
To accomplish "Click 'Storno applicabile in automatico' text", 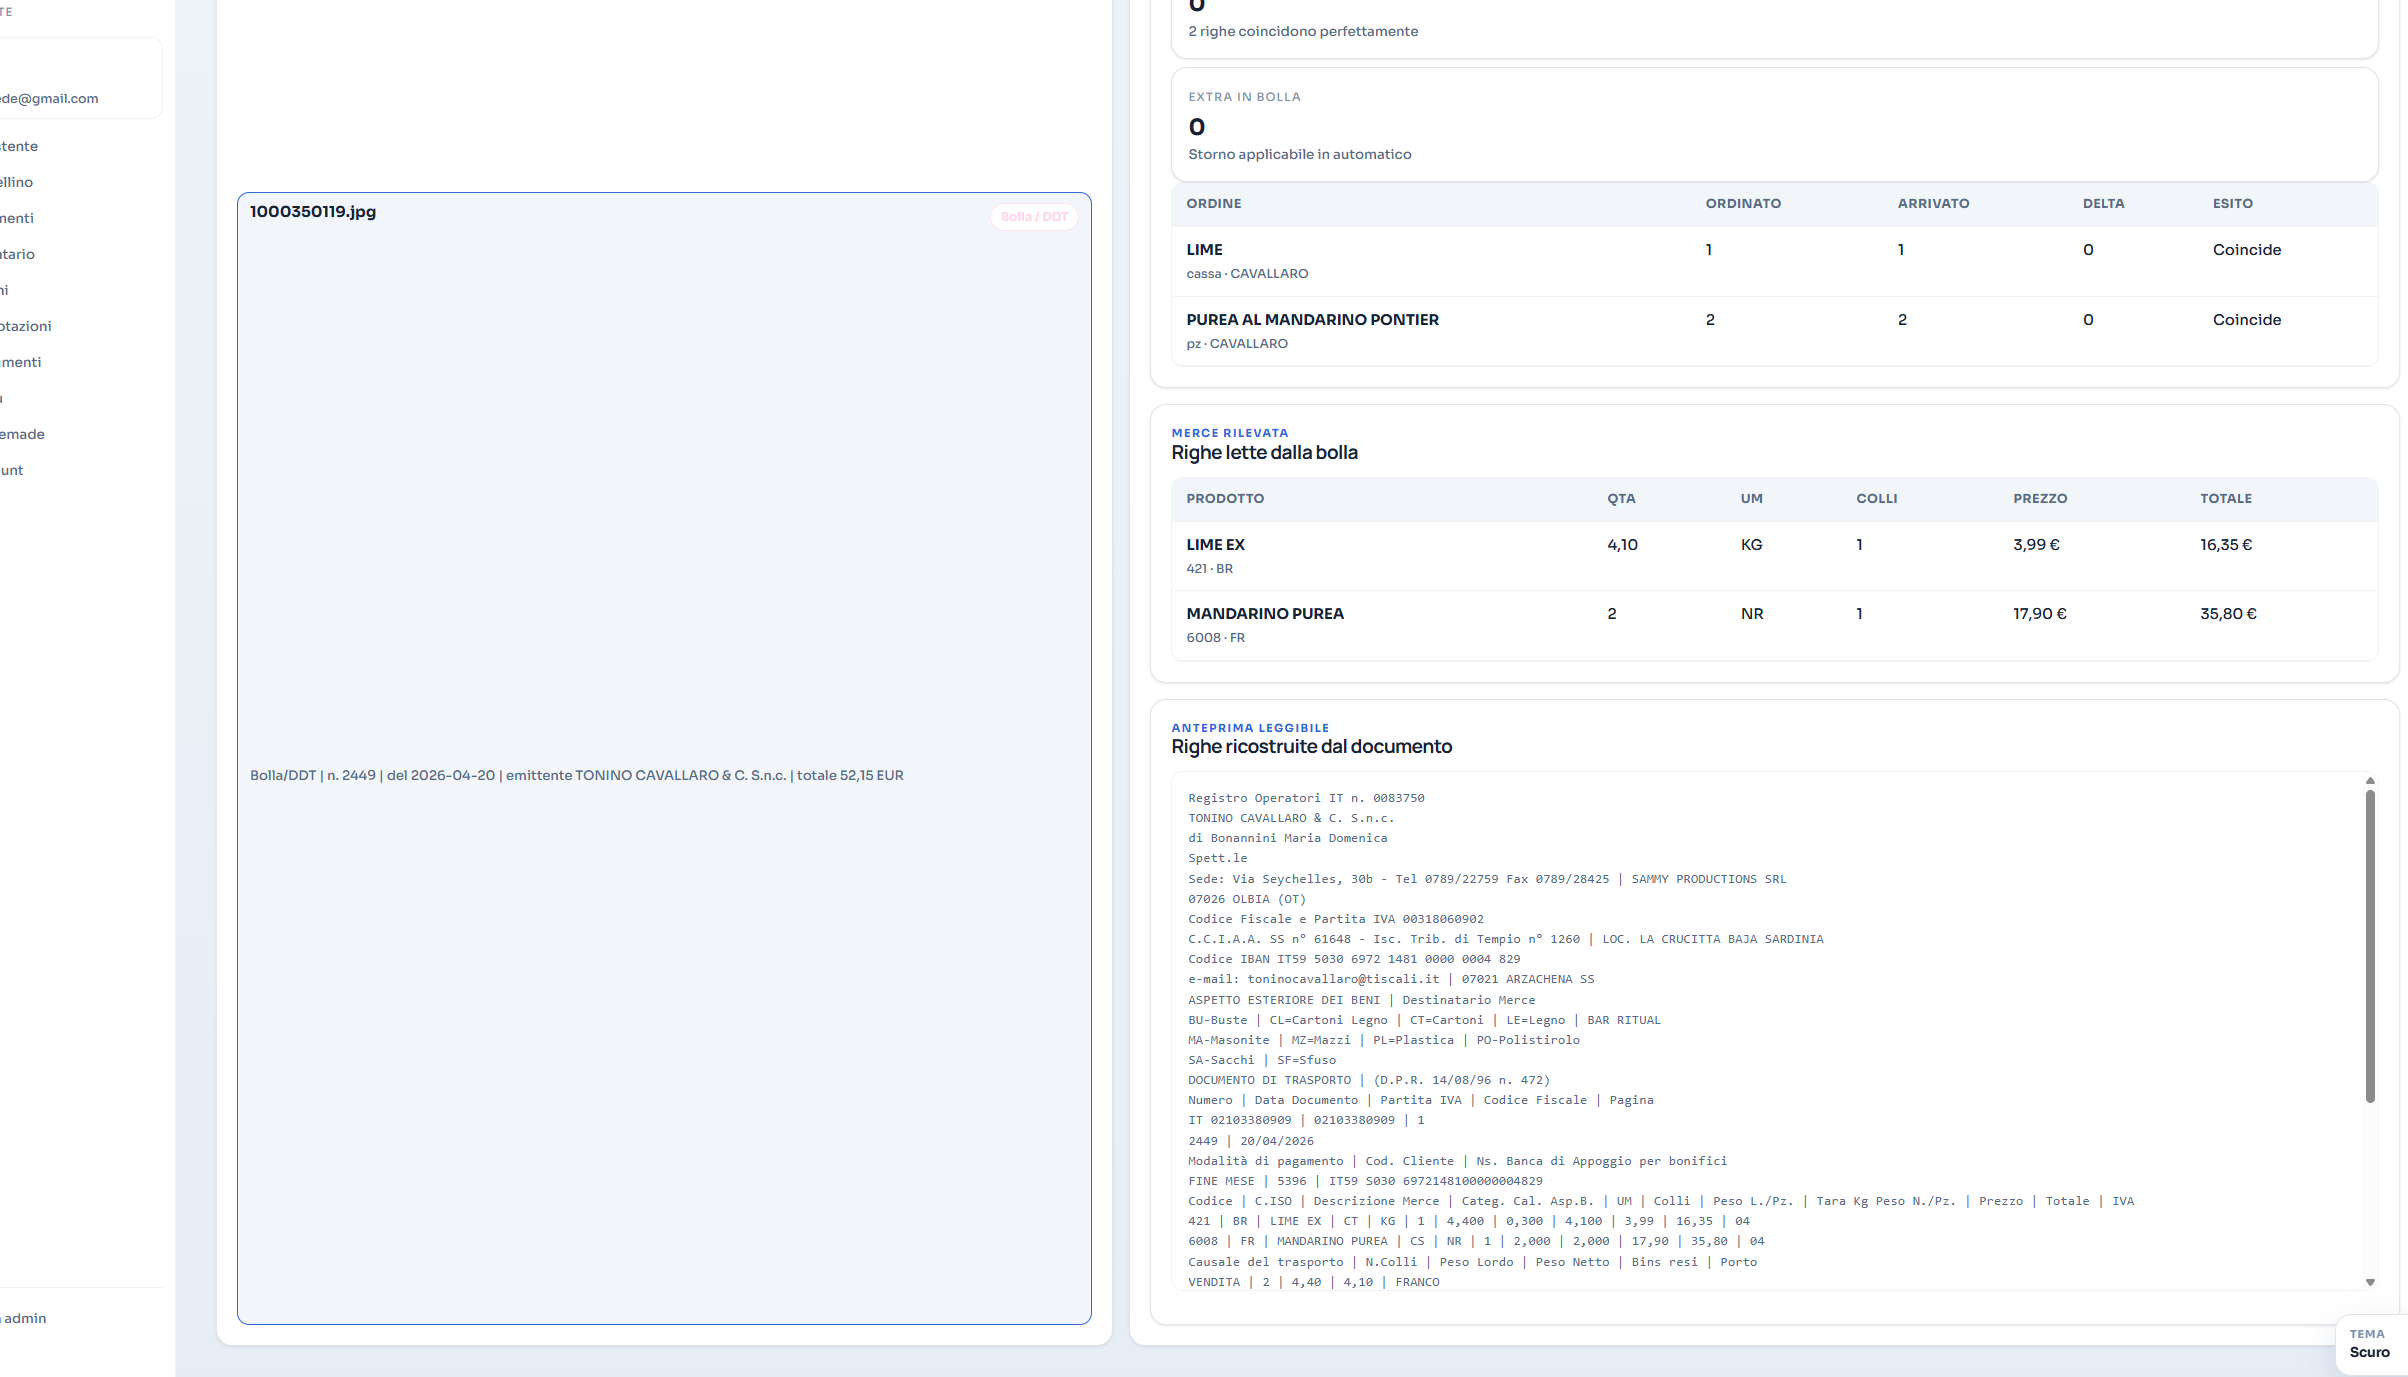I will (1300, 154).
